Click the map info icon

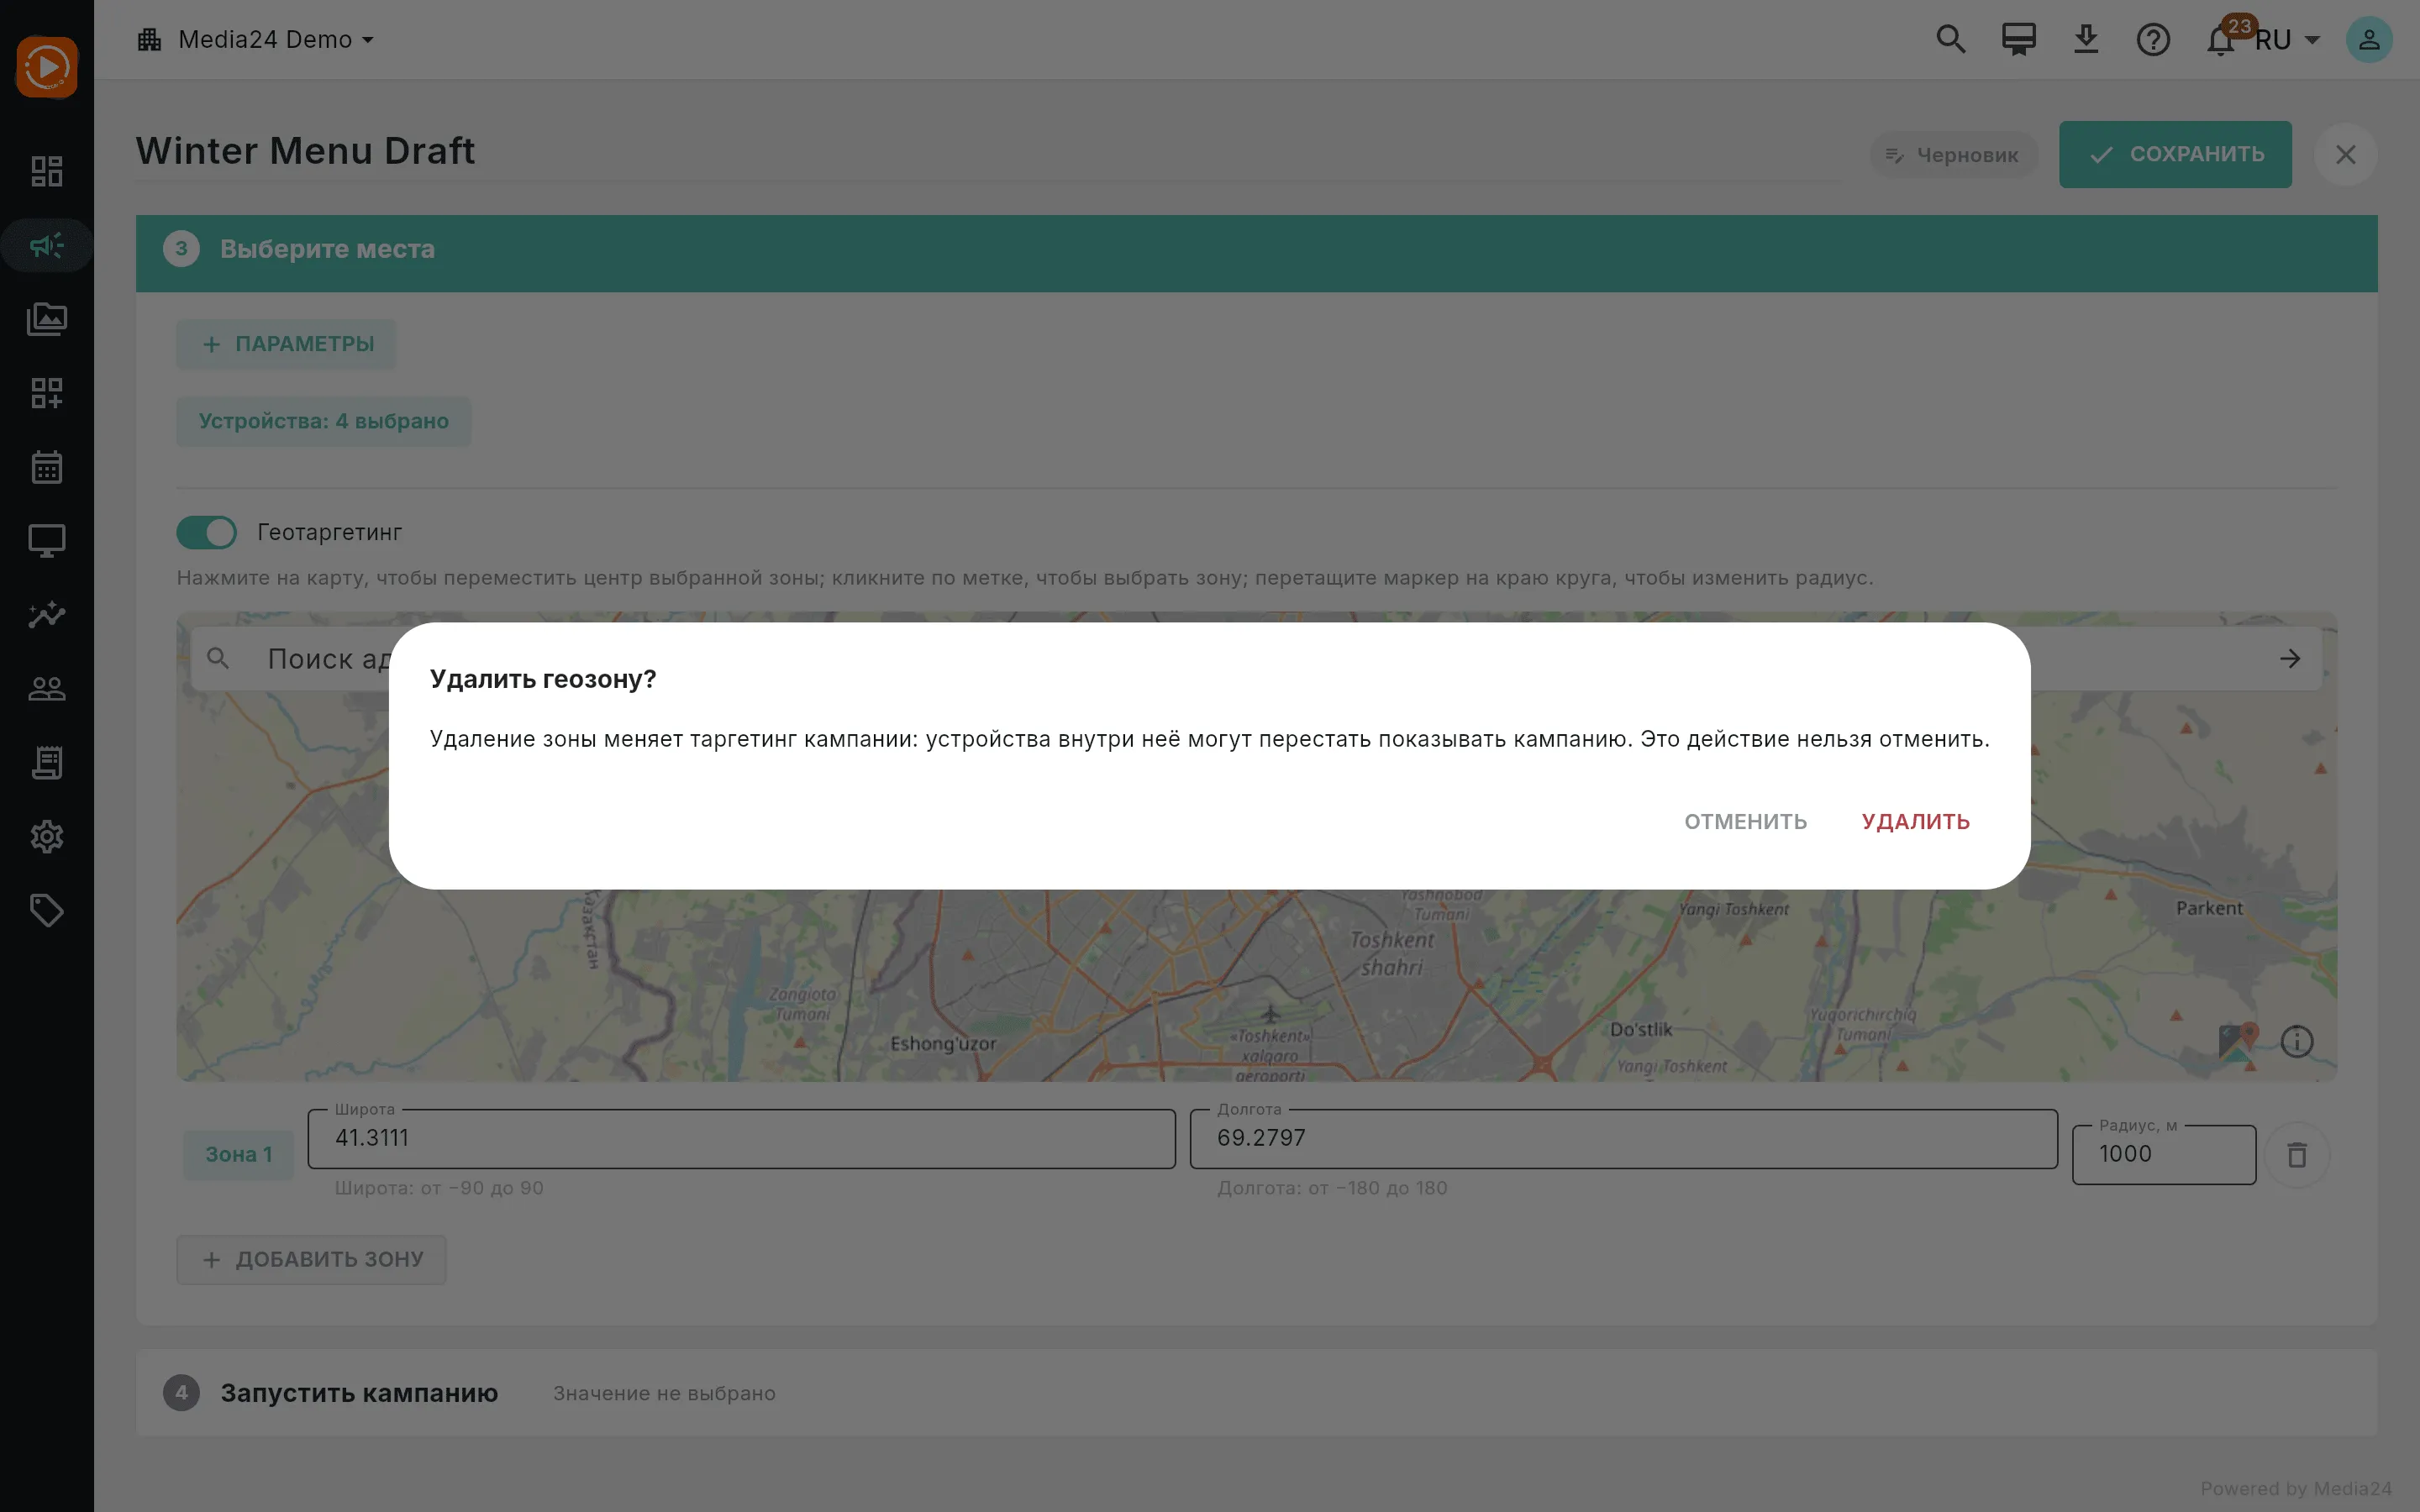click(x=2297, y=1042)
